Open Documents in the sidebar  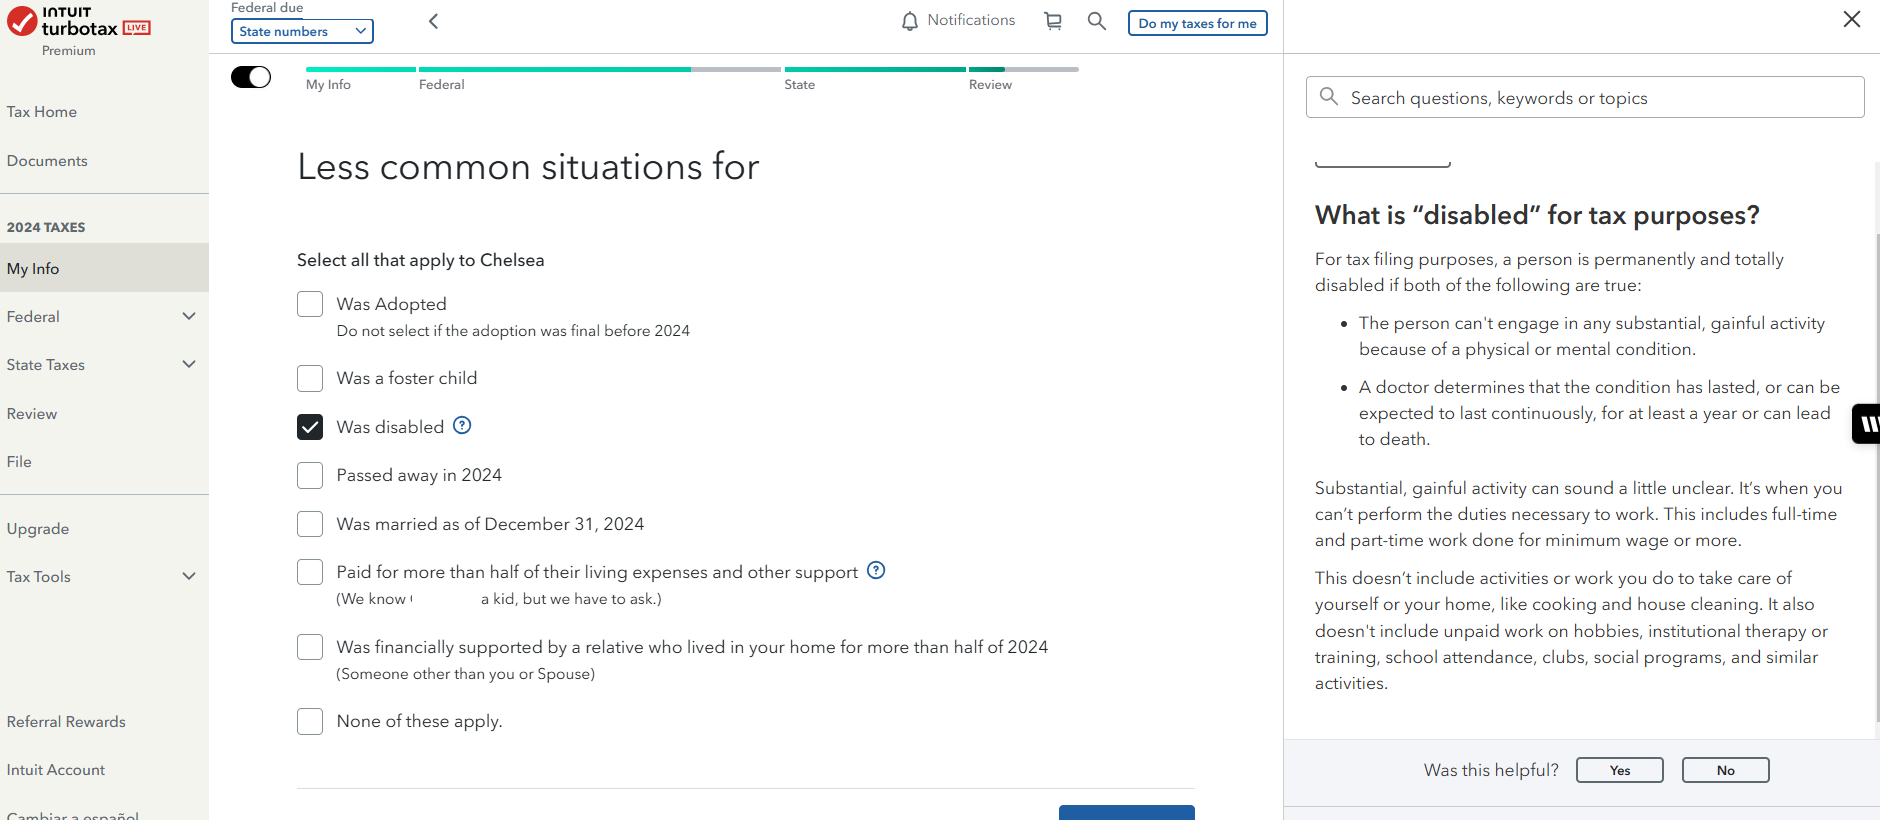click(47, 161)
